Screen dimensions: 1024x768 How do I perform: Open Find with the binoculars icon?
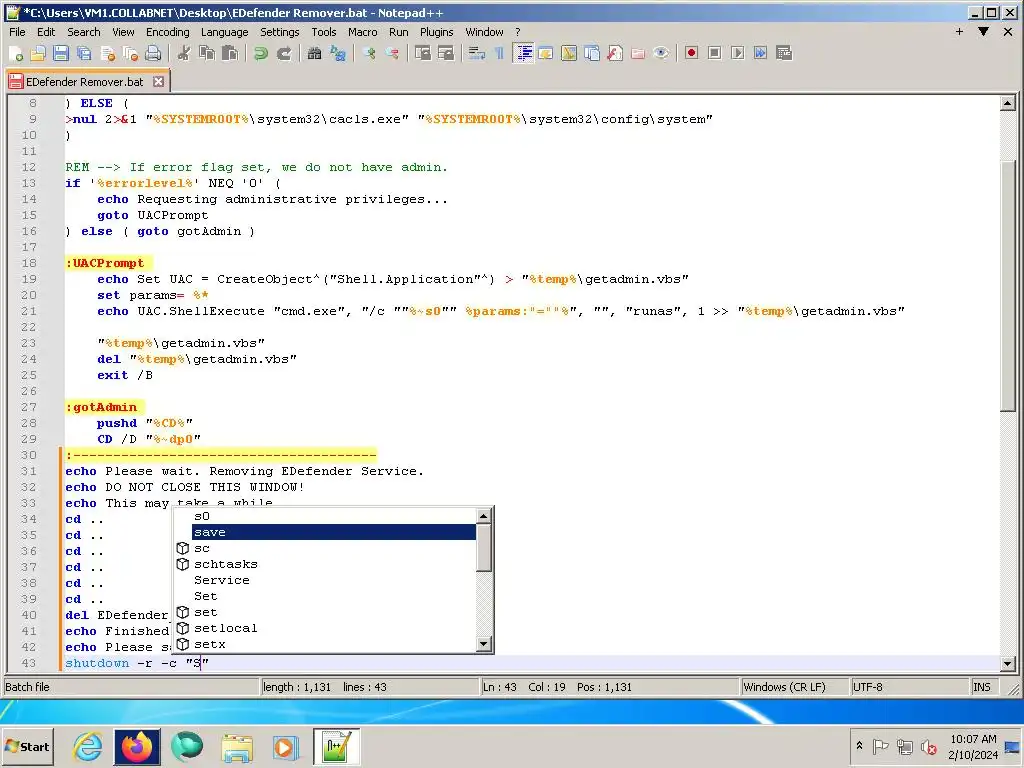314,54
